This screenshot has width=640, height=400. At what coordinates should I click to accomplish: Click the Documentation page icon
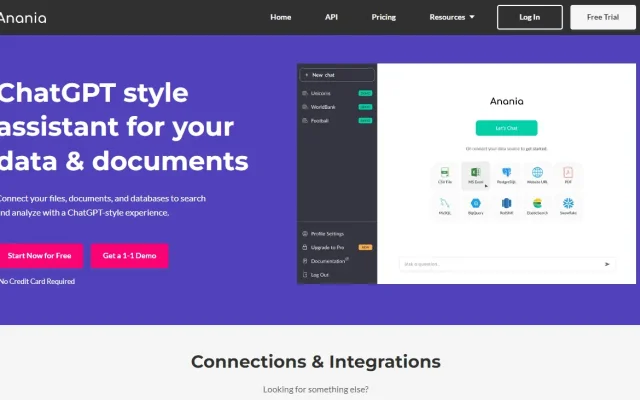[304, 261]
